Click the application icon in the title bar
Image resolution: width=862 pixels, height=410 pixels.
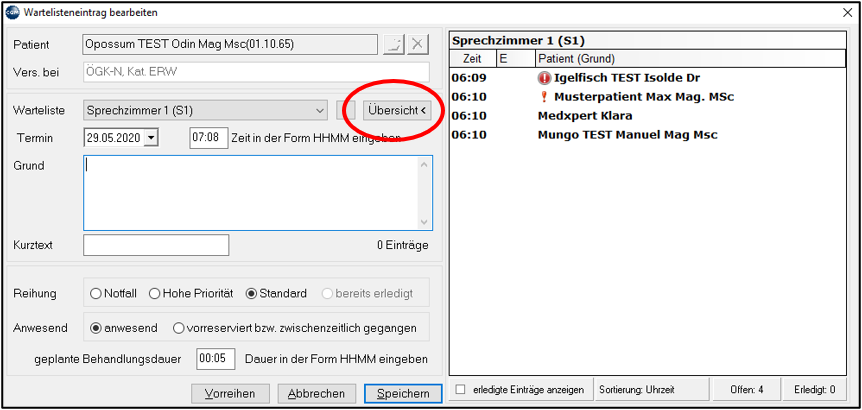(x=12, y=13)
